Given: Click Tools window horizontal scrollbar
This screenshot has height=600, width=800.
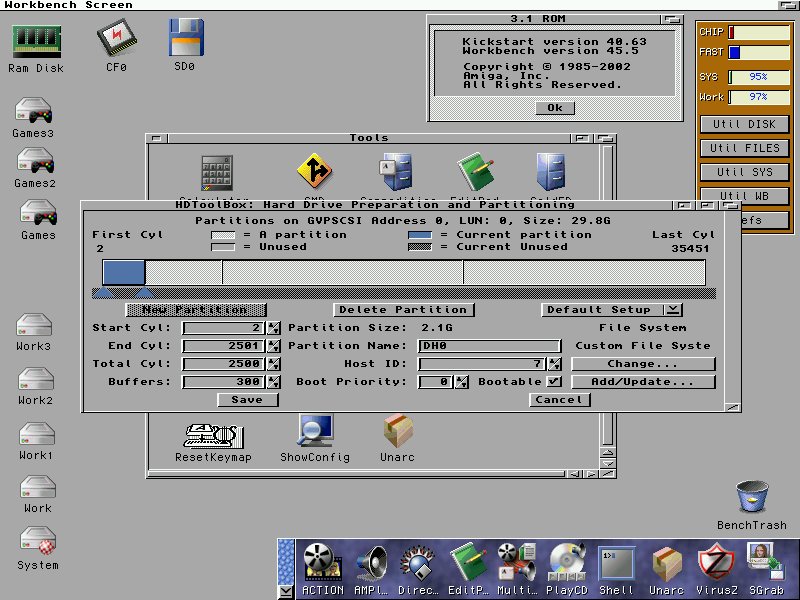Looking at the screenshot, I should [356, 474].
